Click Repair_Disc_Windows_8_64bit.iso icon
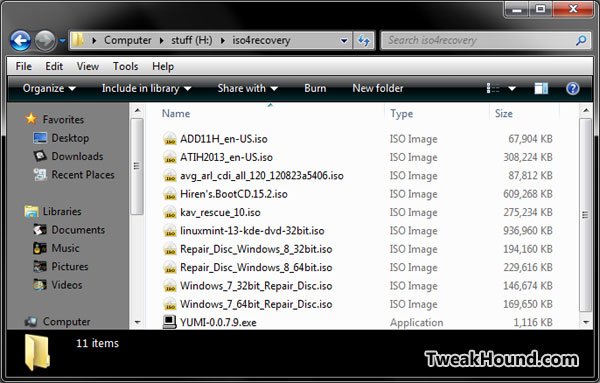600x383 pixels. (x=170, y=267)
